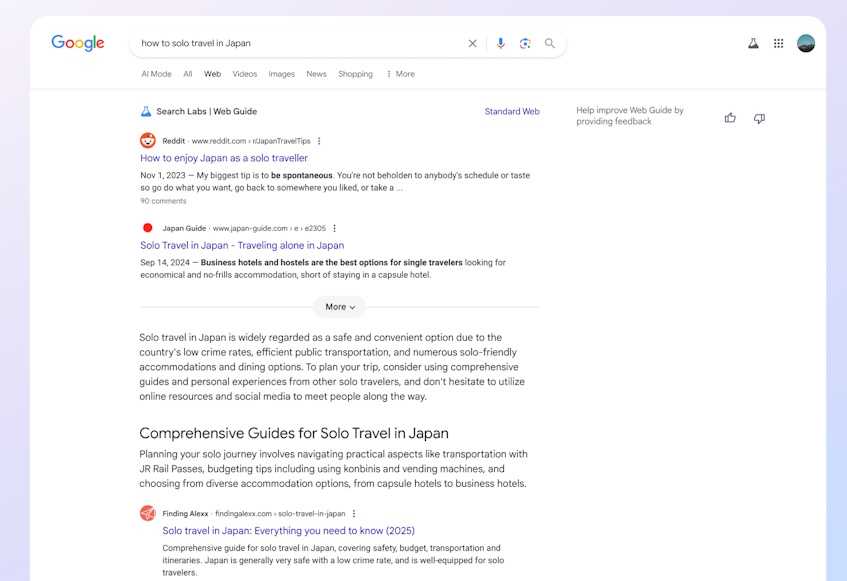This screenshot has width=847, height=581.
Task: Click the thumbs down feedback icon
Action: click(x=759, y=118)
